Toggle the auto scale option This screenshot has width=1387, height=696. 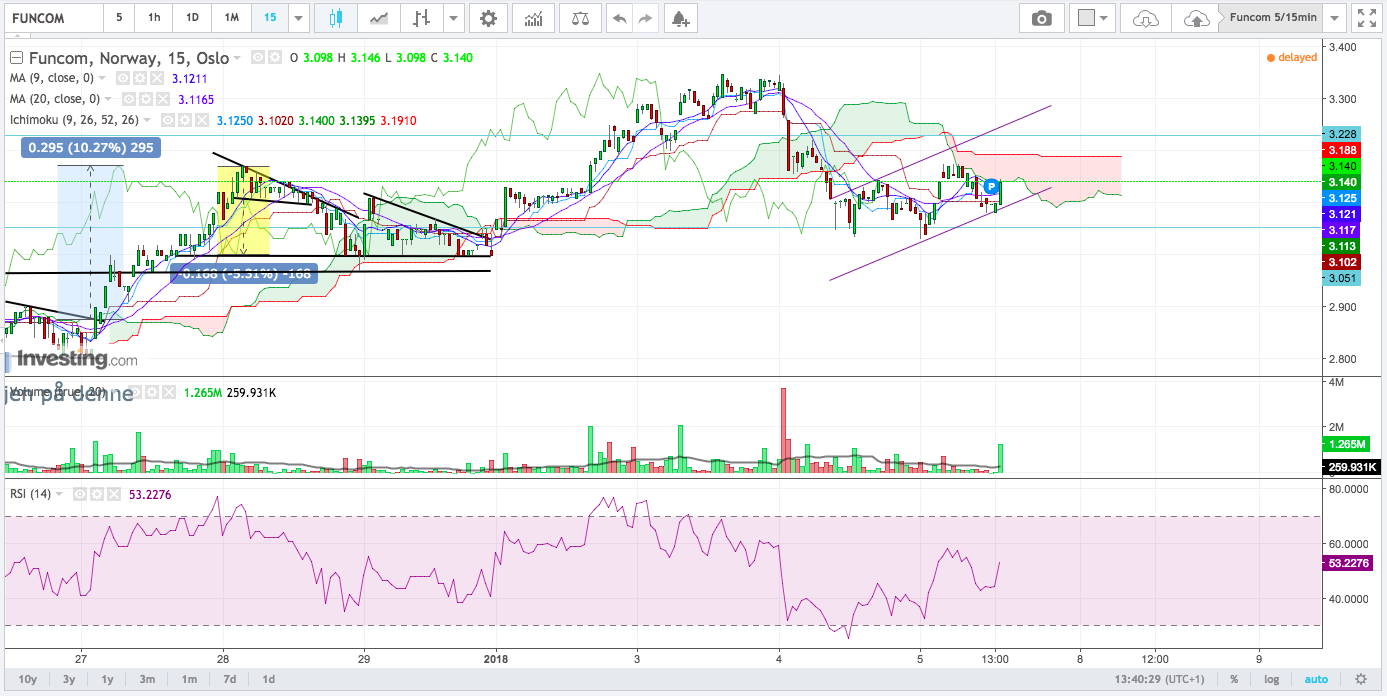[x=1316, y=679]
